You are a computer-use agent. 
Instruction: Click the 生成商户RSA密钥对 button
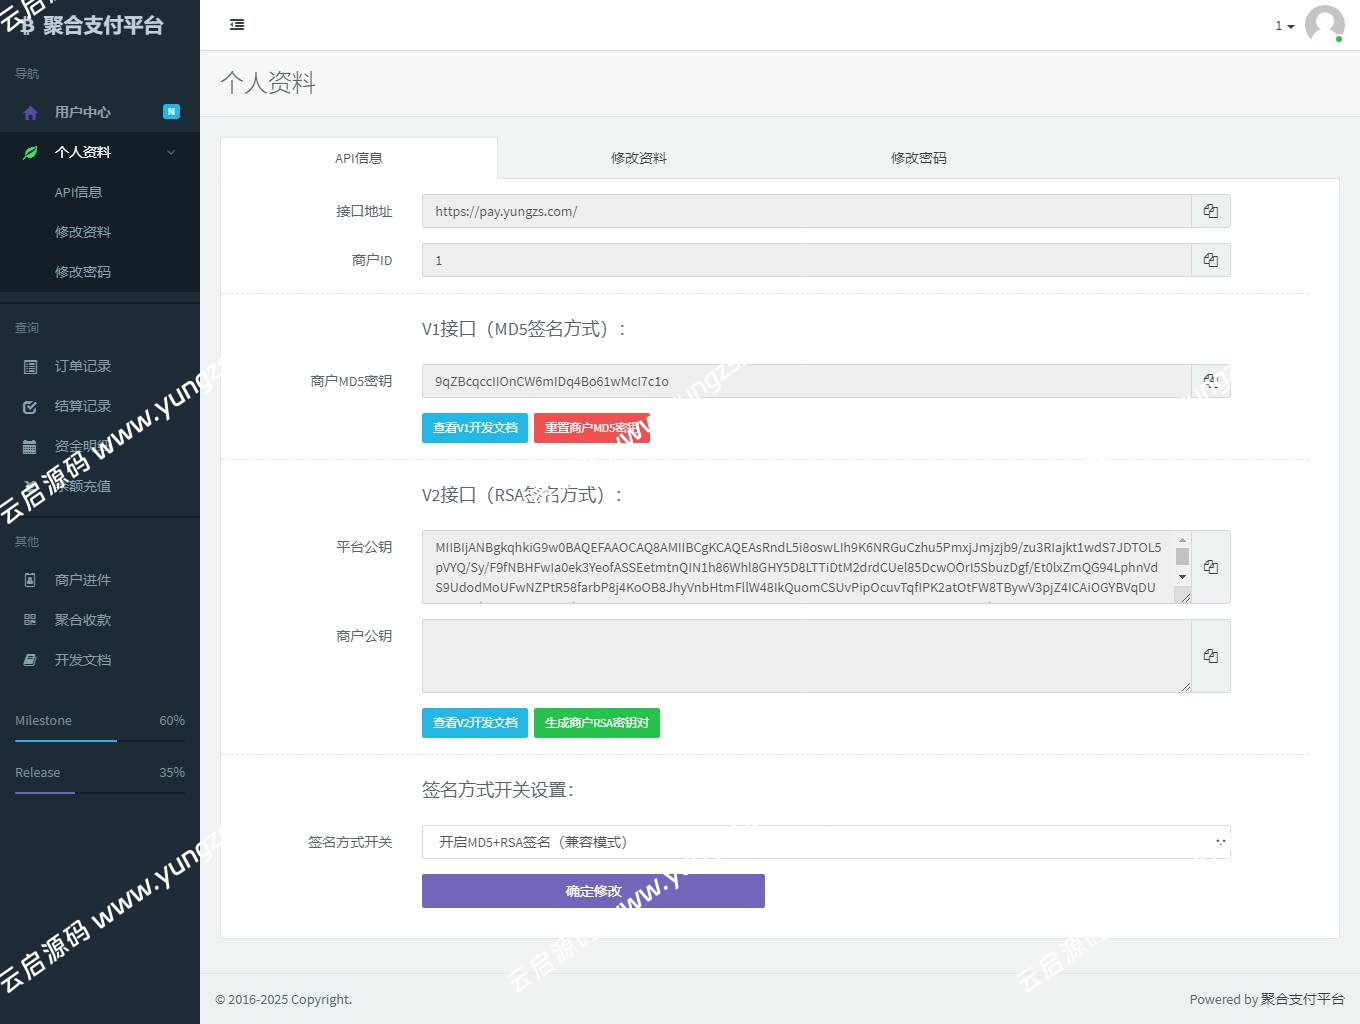[x=596, y=723]
